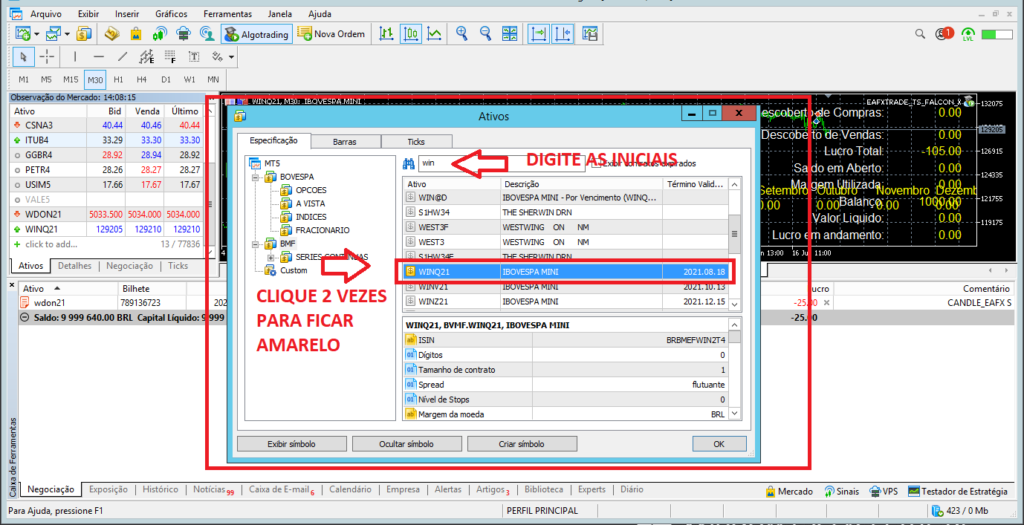Zoom out of the chart

pyautogui.click(x=485, y=34)
